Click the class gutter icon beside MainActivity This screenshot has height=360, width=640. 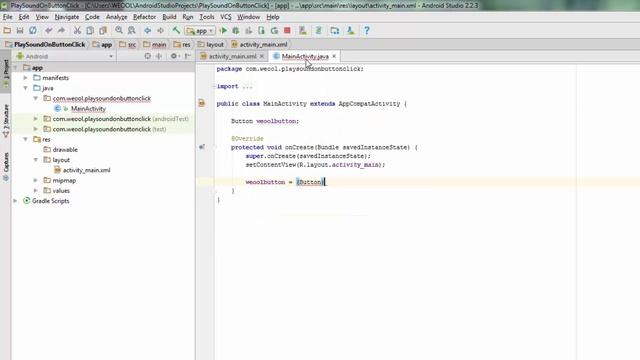(202, 103)
